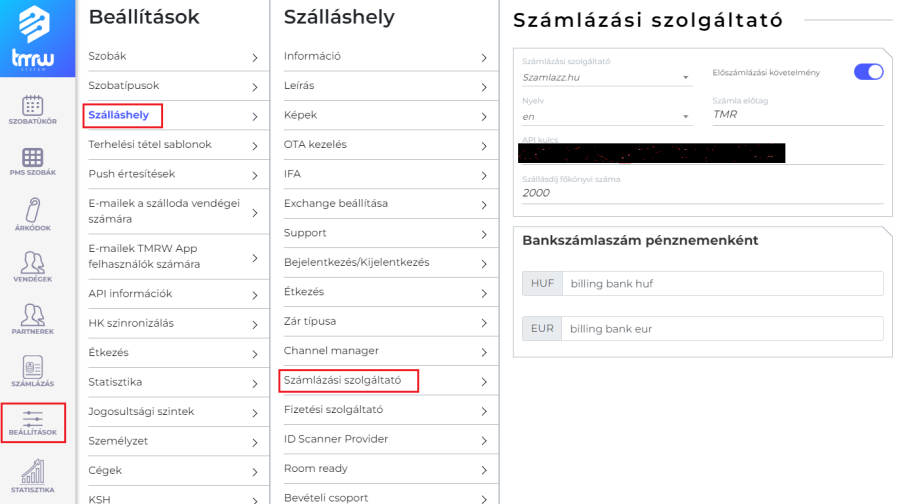Open the OTA kezelés submenu
The image size is (900, 504).
pos(385,145)
